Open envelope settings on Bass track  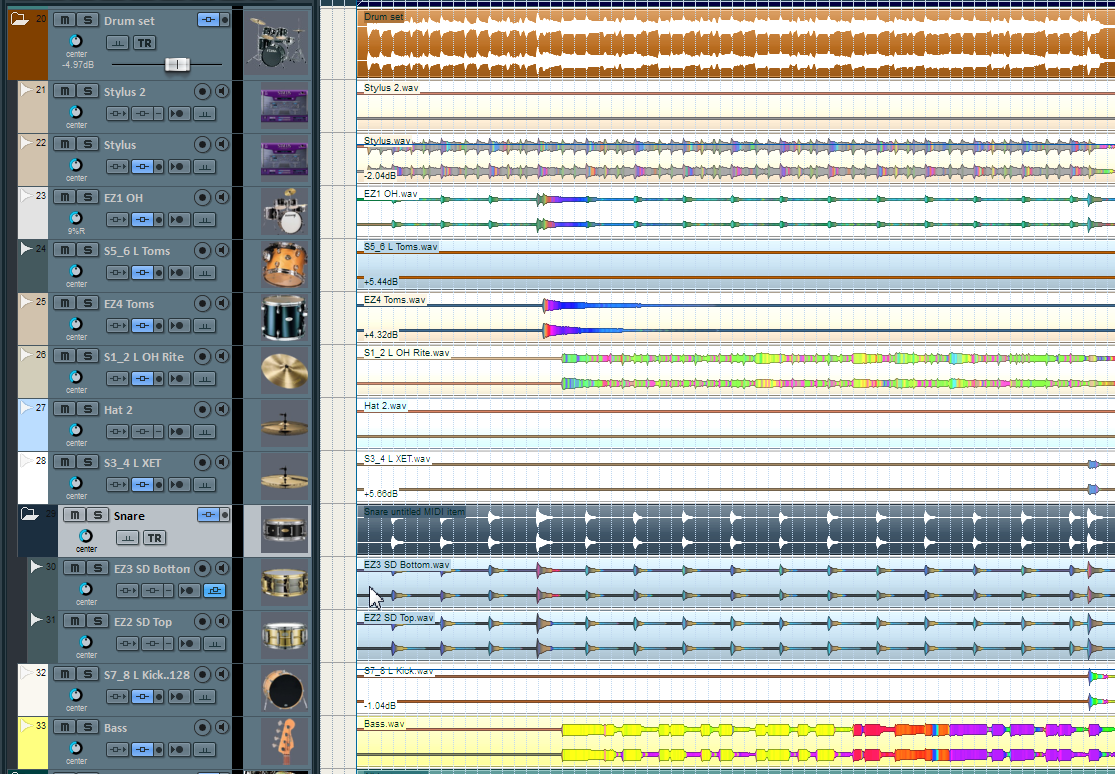tap(205, 750)
